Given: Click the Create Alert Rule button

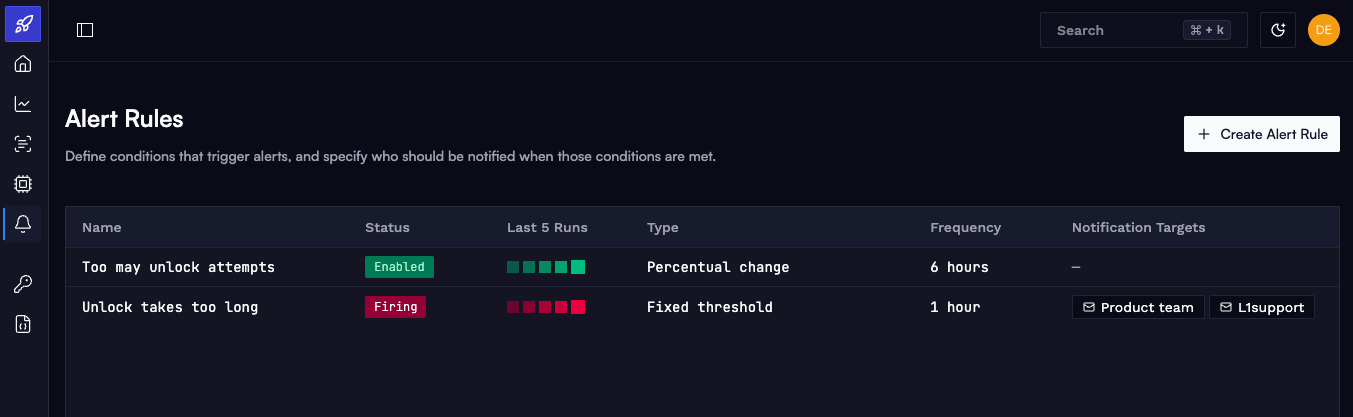Looking at the screenshot, I should (x=1262, y=134).
